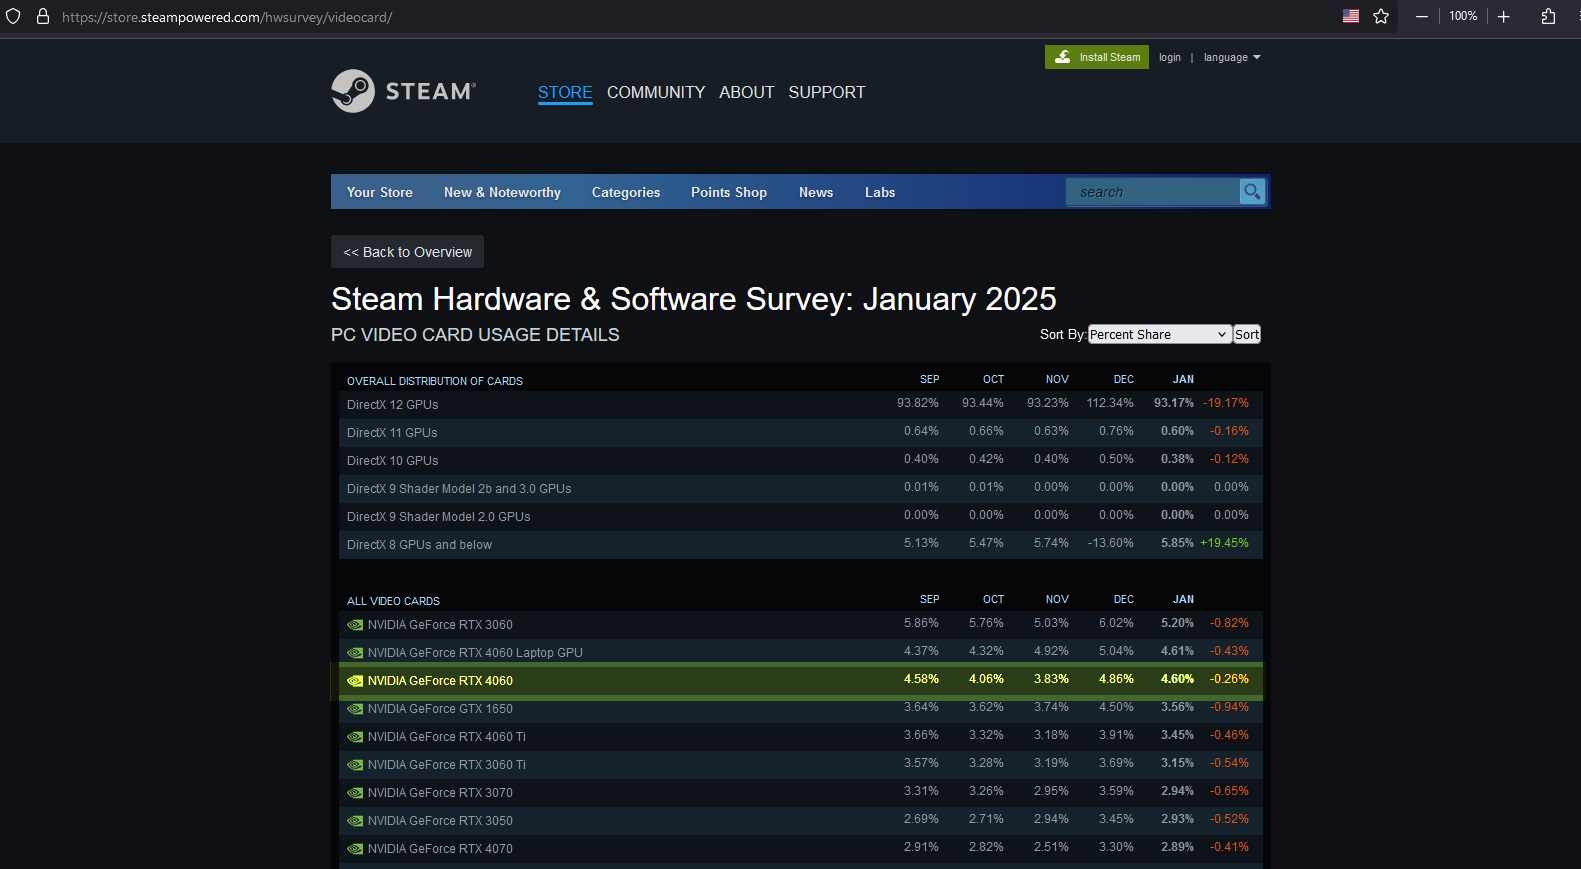Zoom in with the plus icon
Viewport: 1581px width, 869px height.
click(x=1503, y=16)
